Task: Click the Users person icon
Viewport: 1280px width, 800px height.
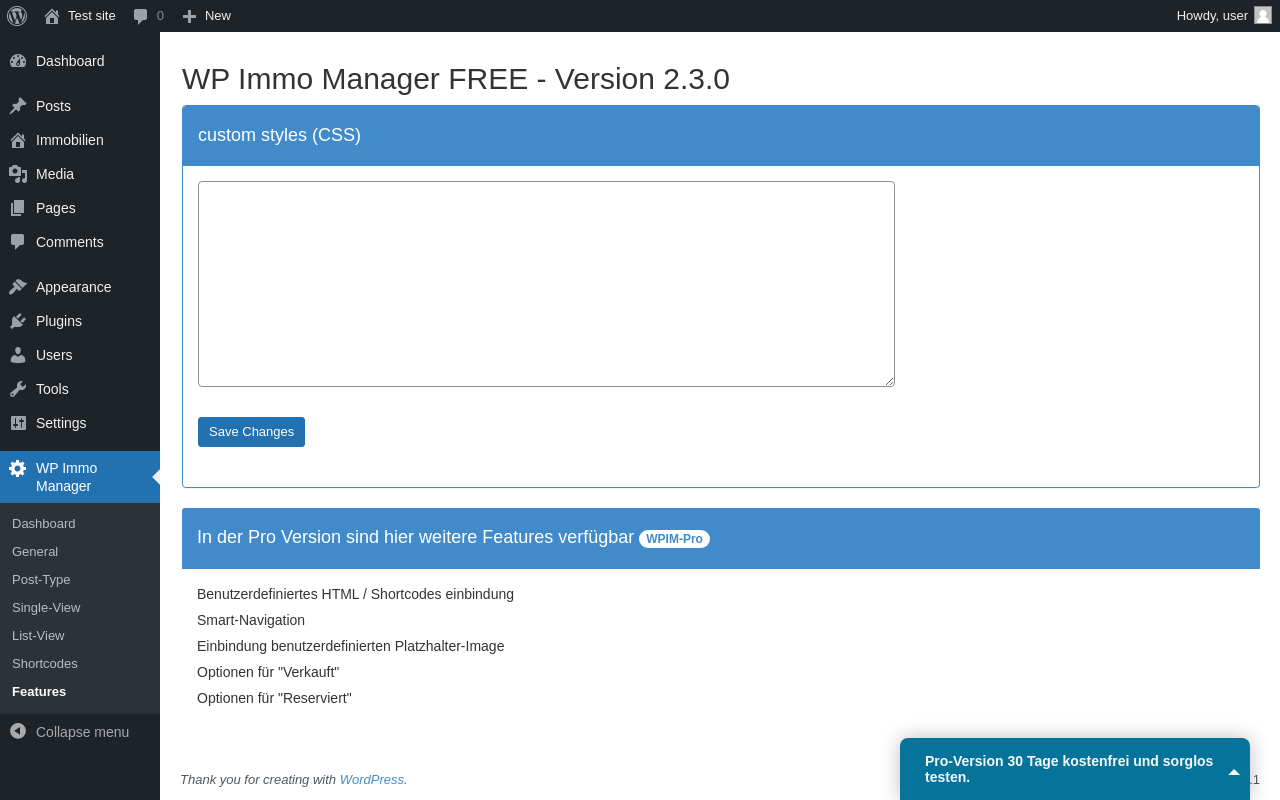Action: 18,355
